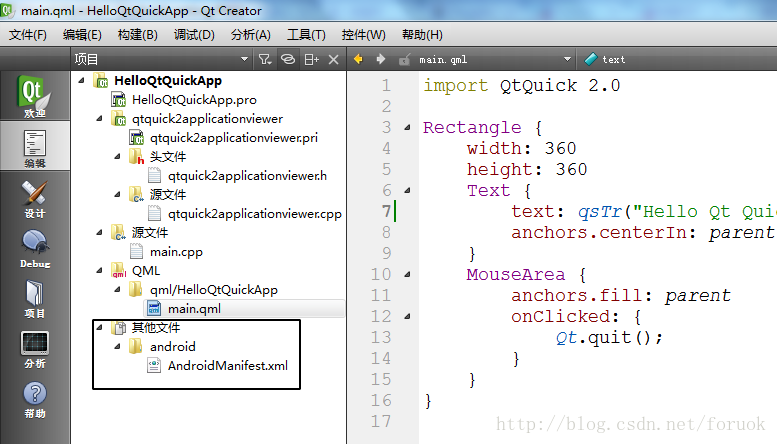Open the 编辑(E) menu
The width and height of the screenshot is (777, 444).
click(x=82, y=35)
